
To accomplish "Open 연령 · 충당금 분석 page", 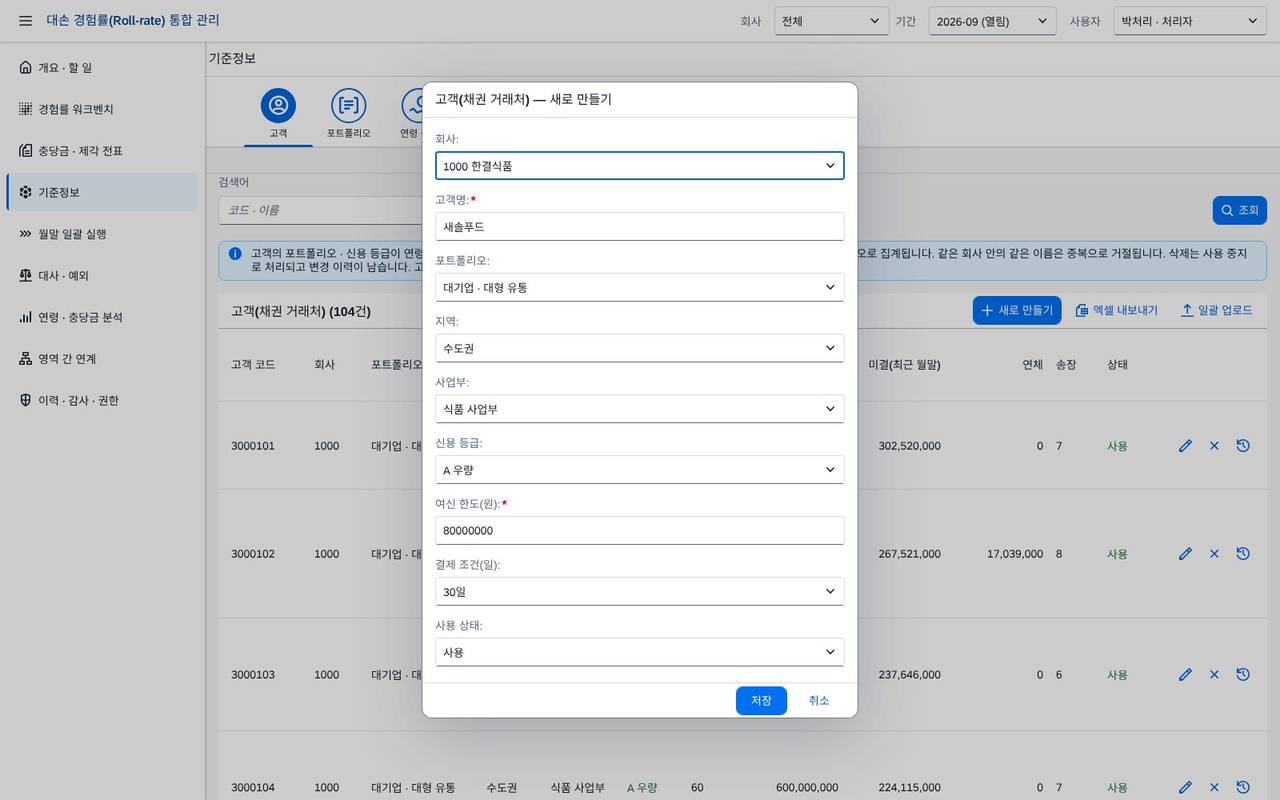I will coord(102,317).
